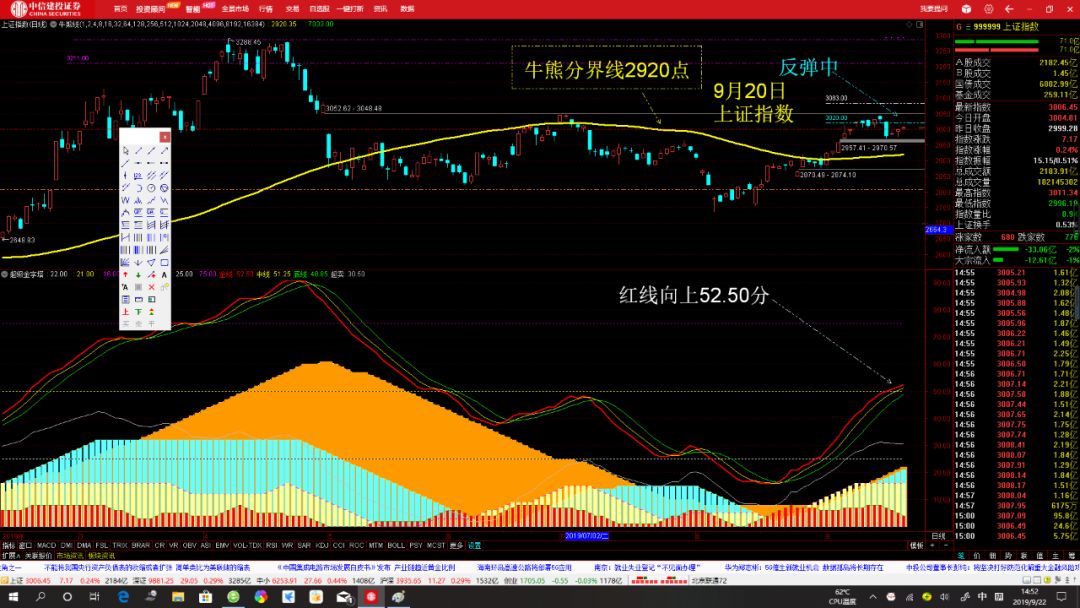Open the 日线 period selector
1080x608 pixels.
click(x=938, y=536)
